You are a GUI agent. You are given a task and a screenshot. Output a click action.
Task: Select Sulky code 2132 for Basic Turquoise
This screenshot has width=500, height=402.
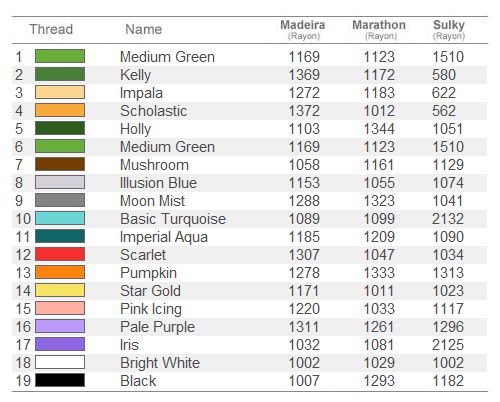tap(448, 219)
